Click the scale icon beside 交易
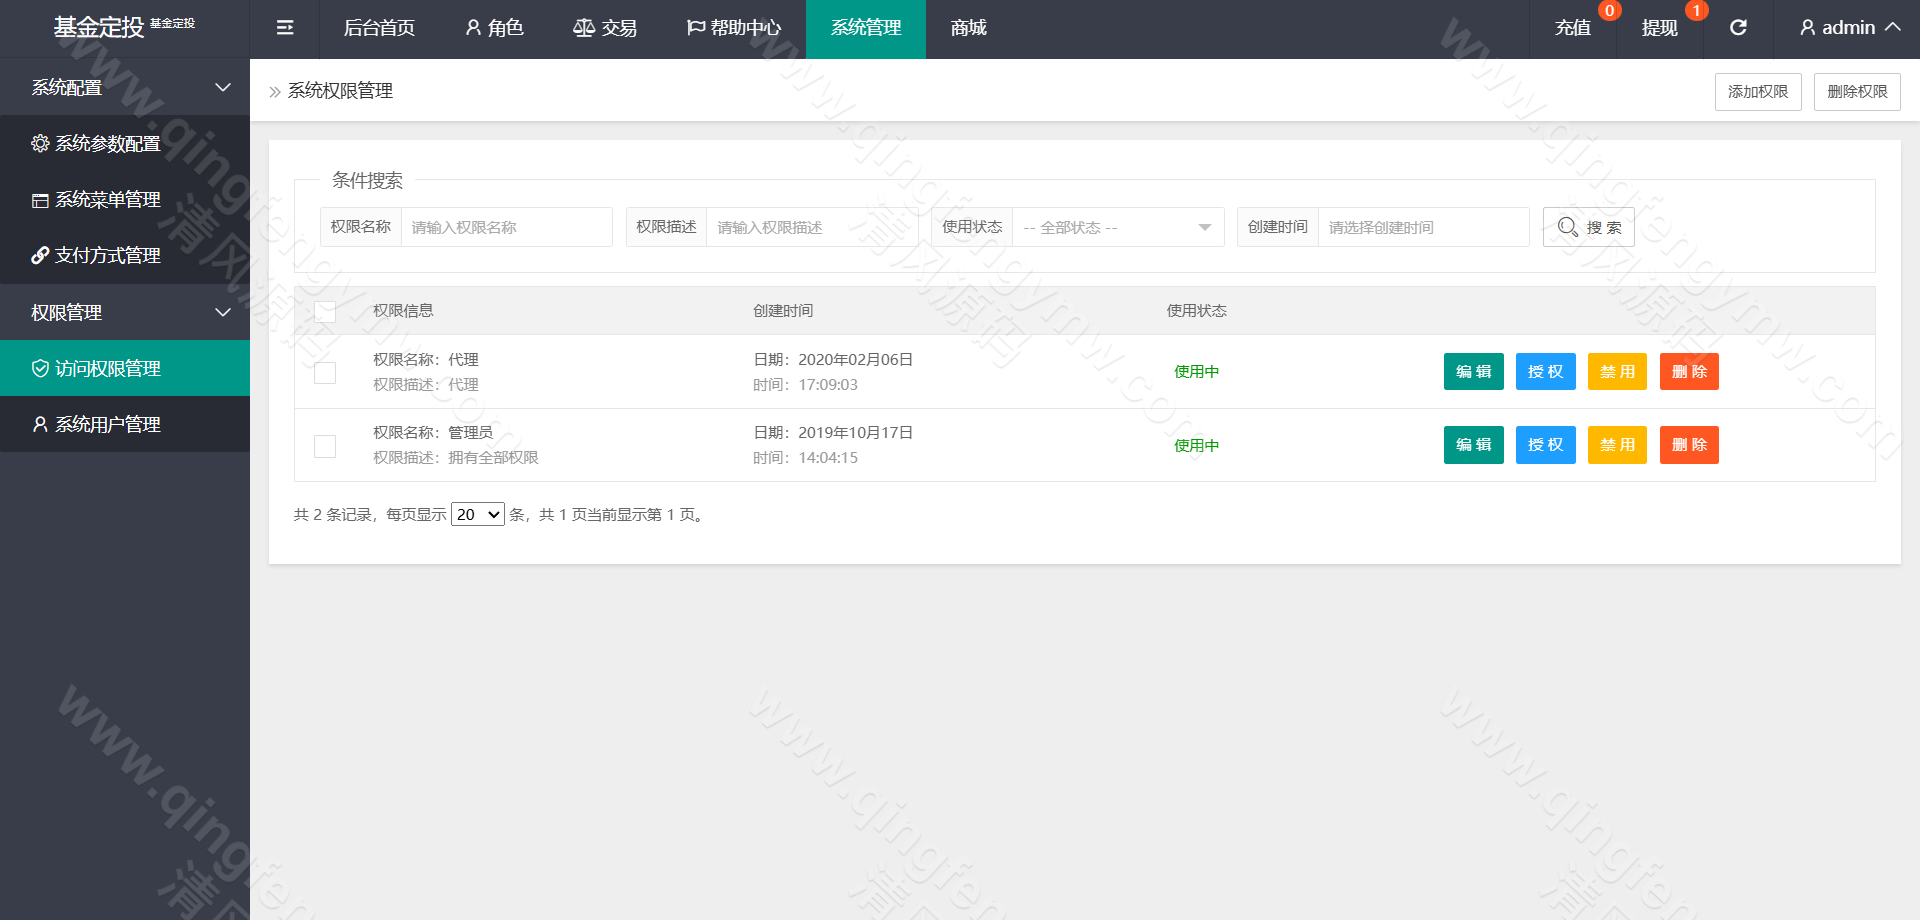The height and width of the screenshot is (920, 1920). [583, 27]
